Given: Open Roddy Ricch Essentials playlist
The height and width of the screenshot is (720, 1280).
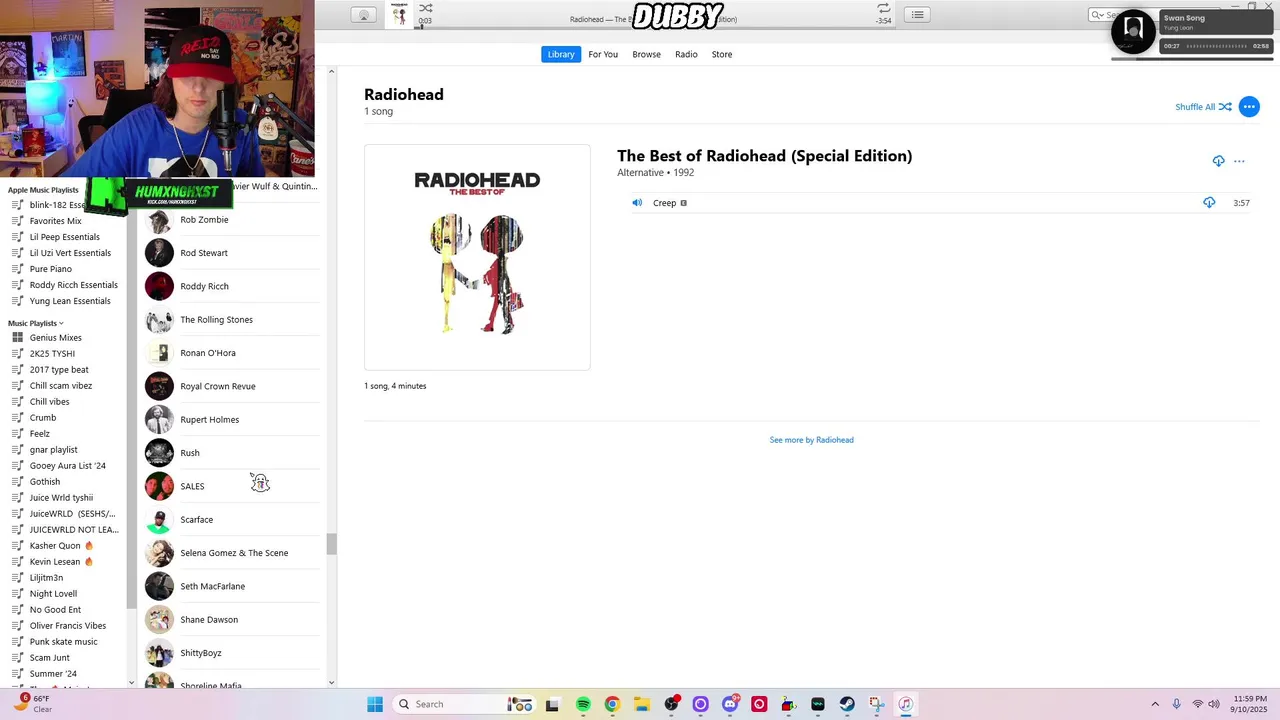Looking at the screenshot, I should click(x=65, y=285).
